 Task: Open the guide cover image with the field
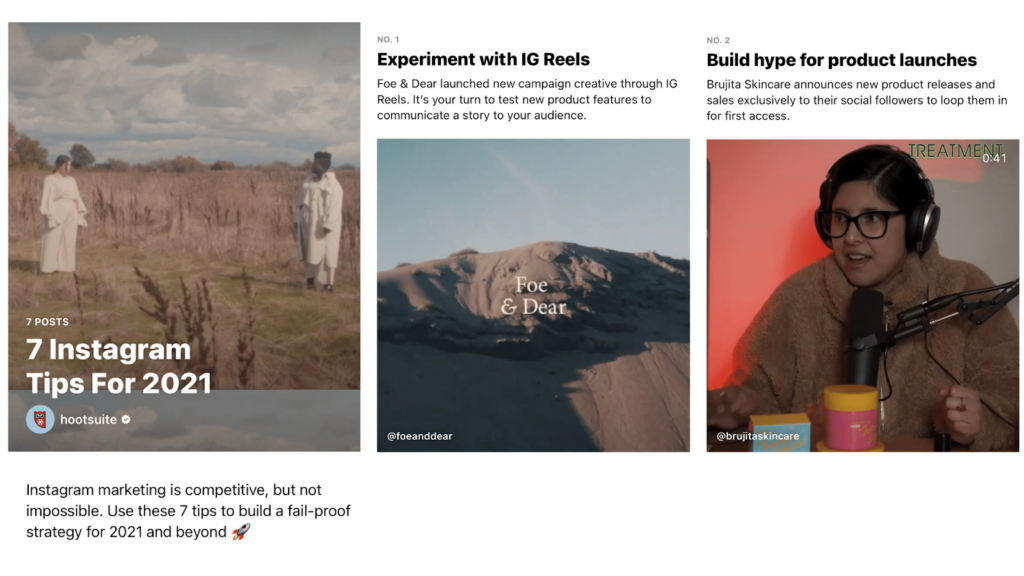click(184, 237)
